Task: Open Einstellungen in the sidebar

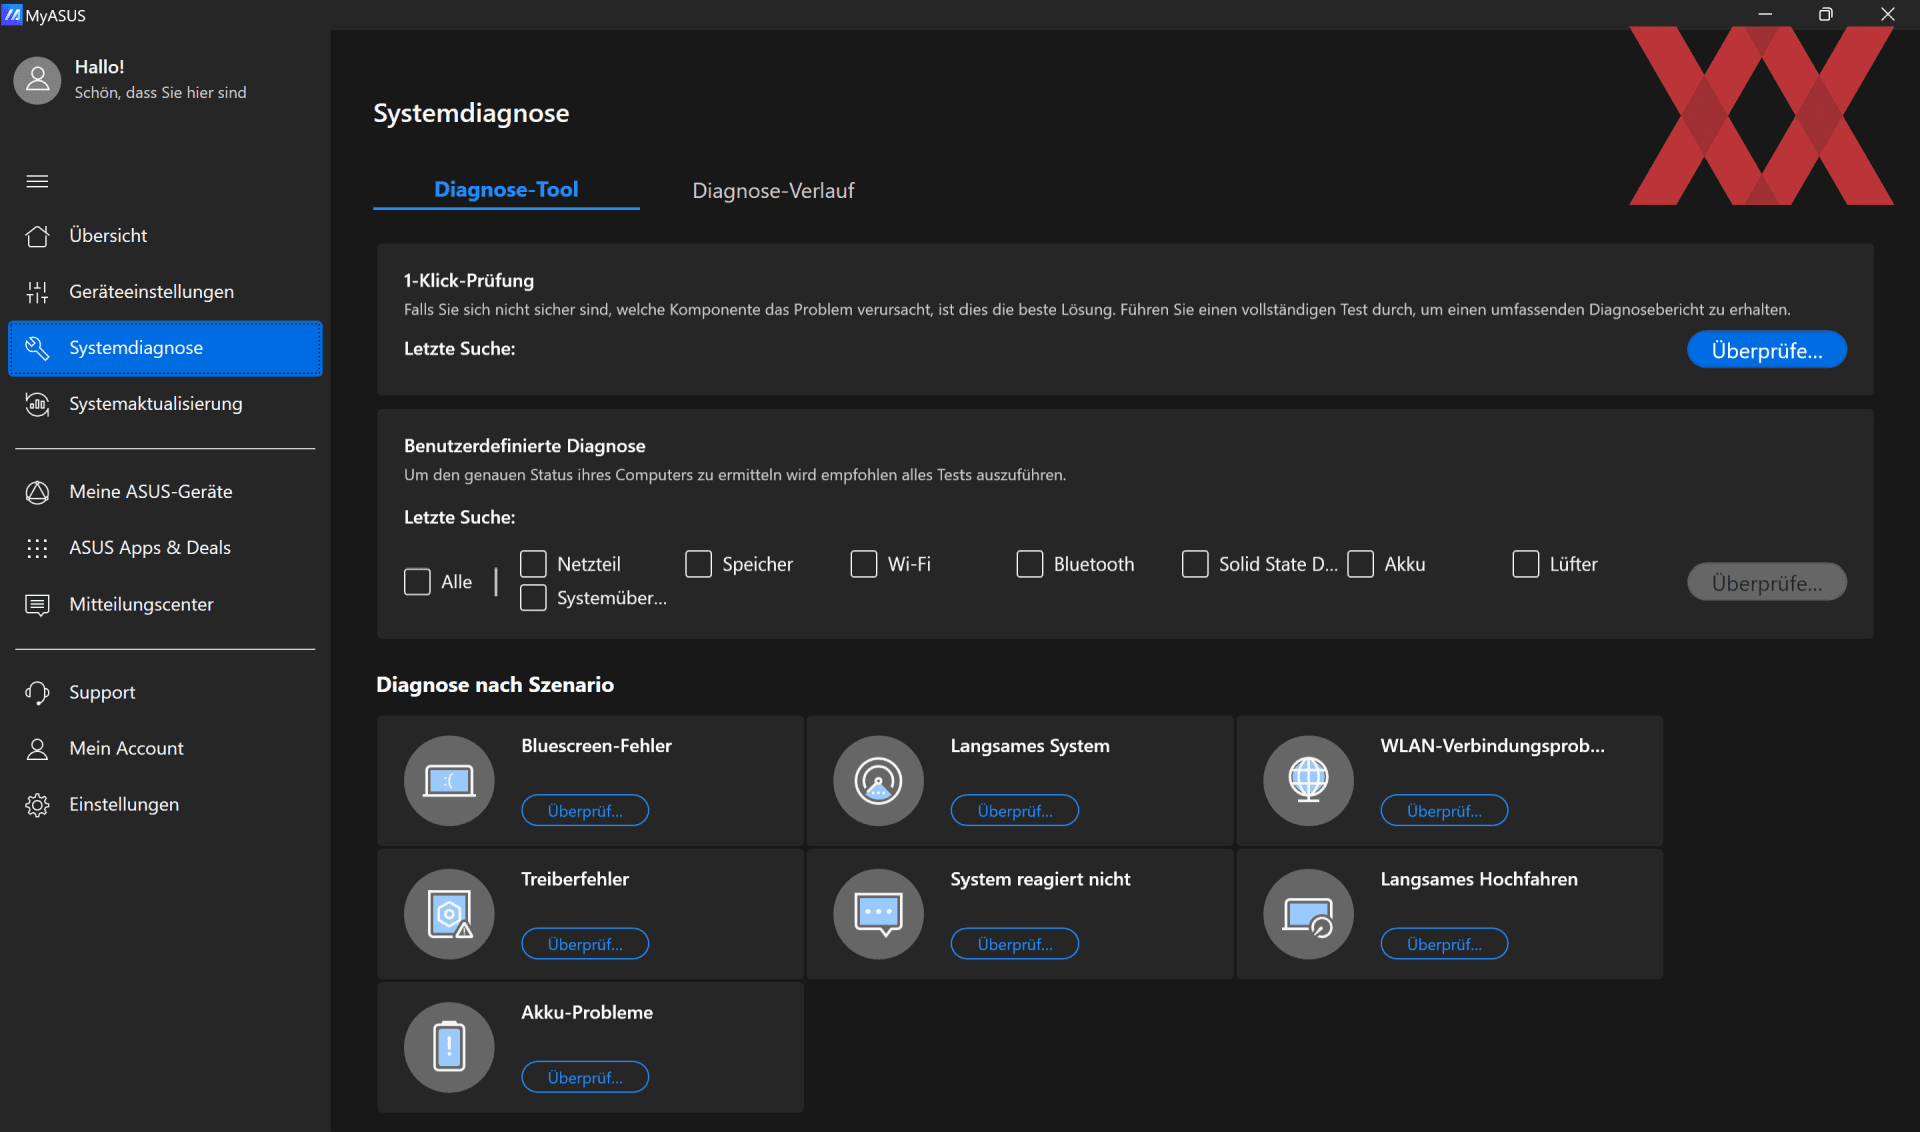Action: (x=165, y=805)
